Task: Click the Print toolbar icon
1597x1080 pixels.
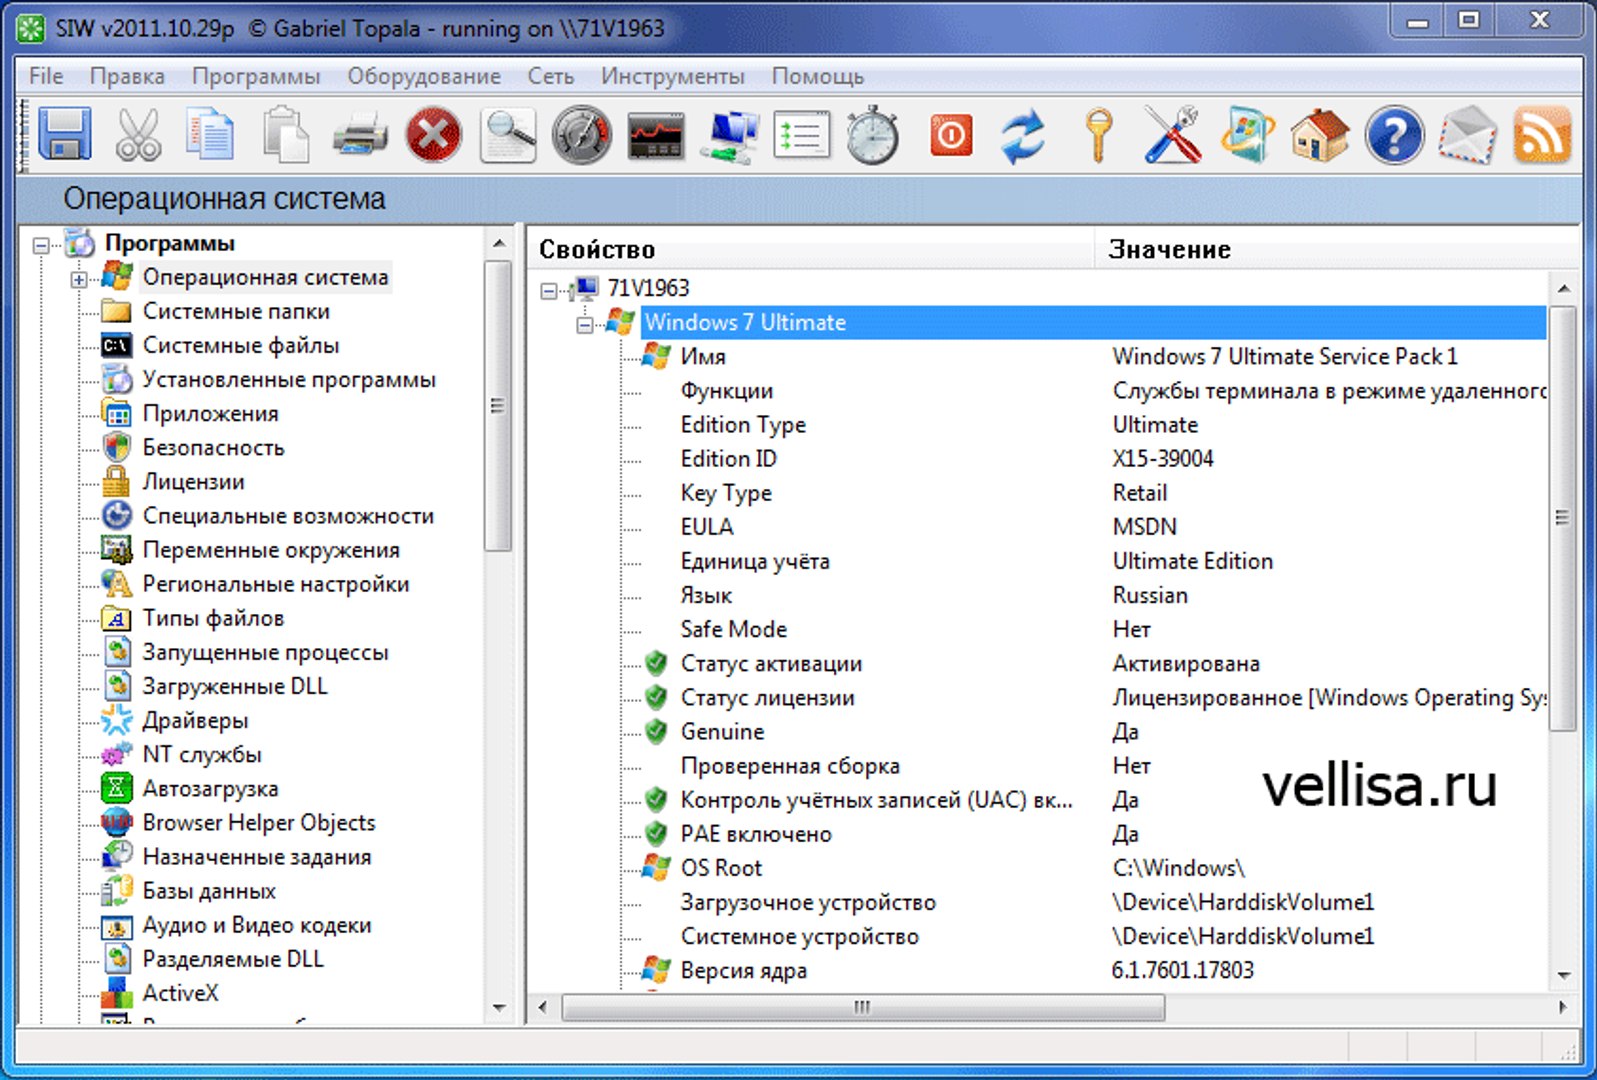Action: coord(360,134)
